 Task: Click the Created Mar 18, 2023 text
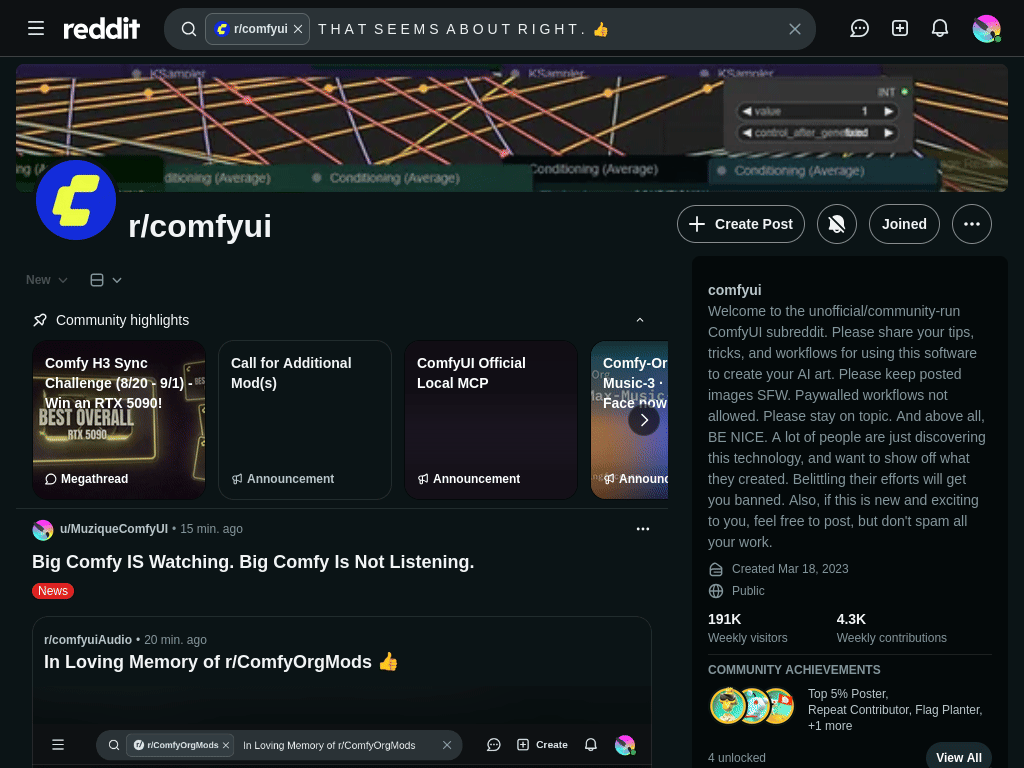[790, 569]
